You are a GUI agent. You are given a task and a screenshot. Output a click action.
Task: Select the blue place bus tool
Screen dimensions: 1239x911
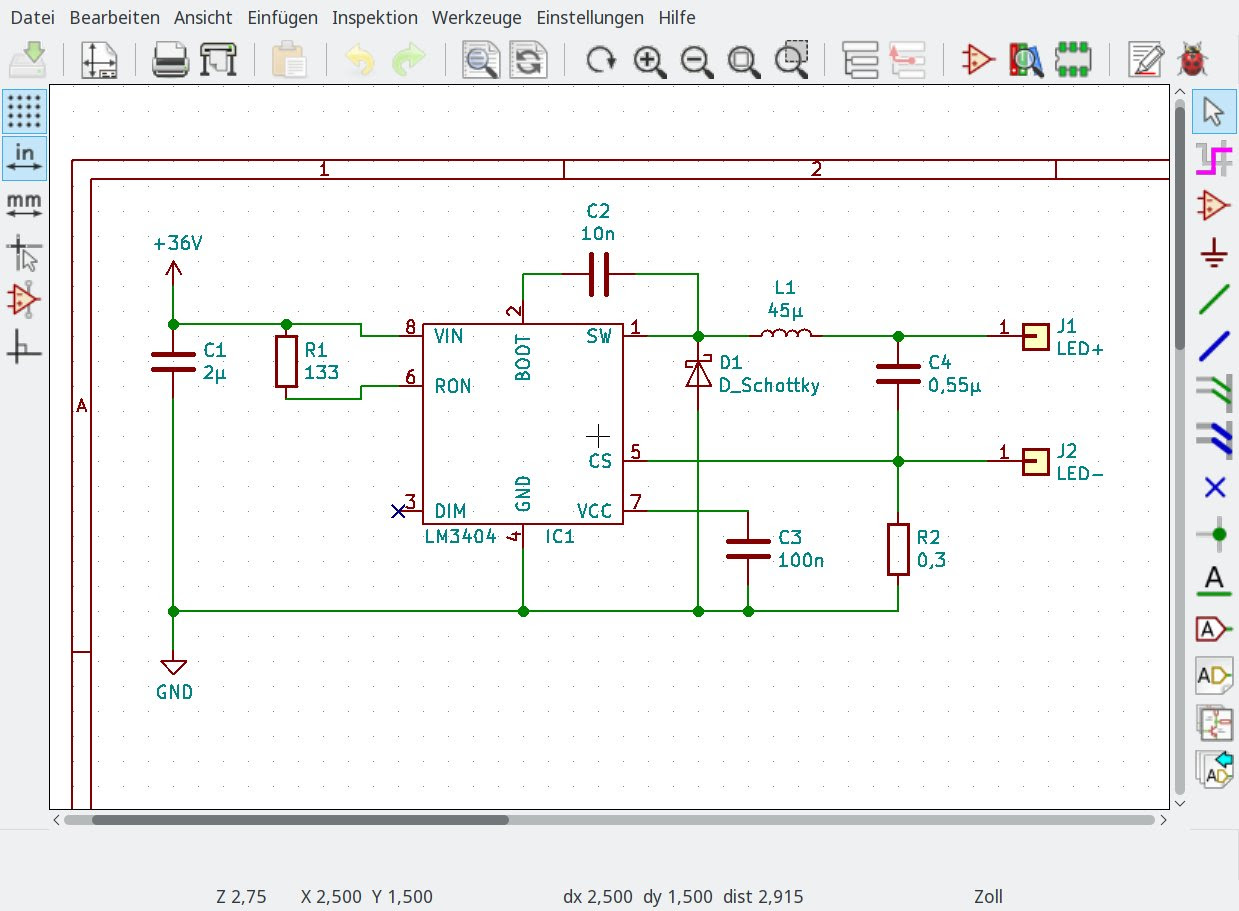1214,346
